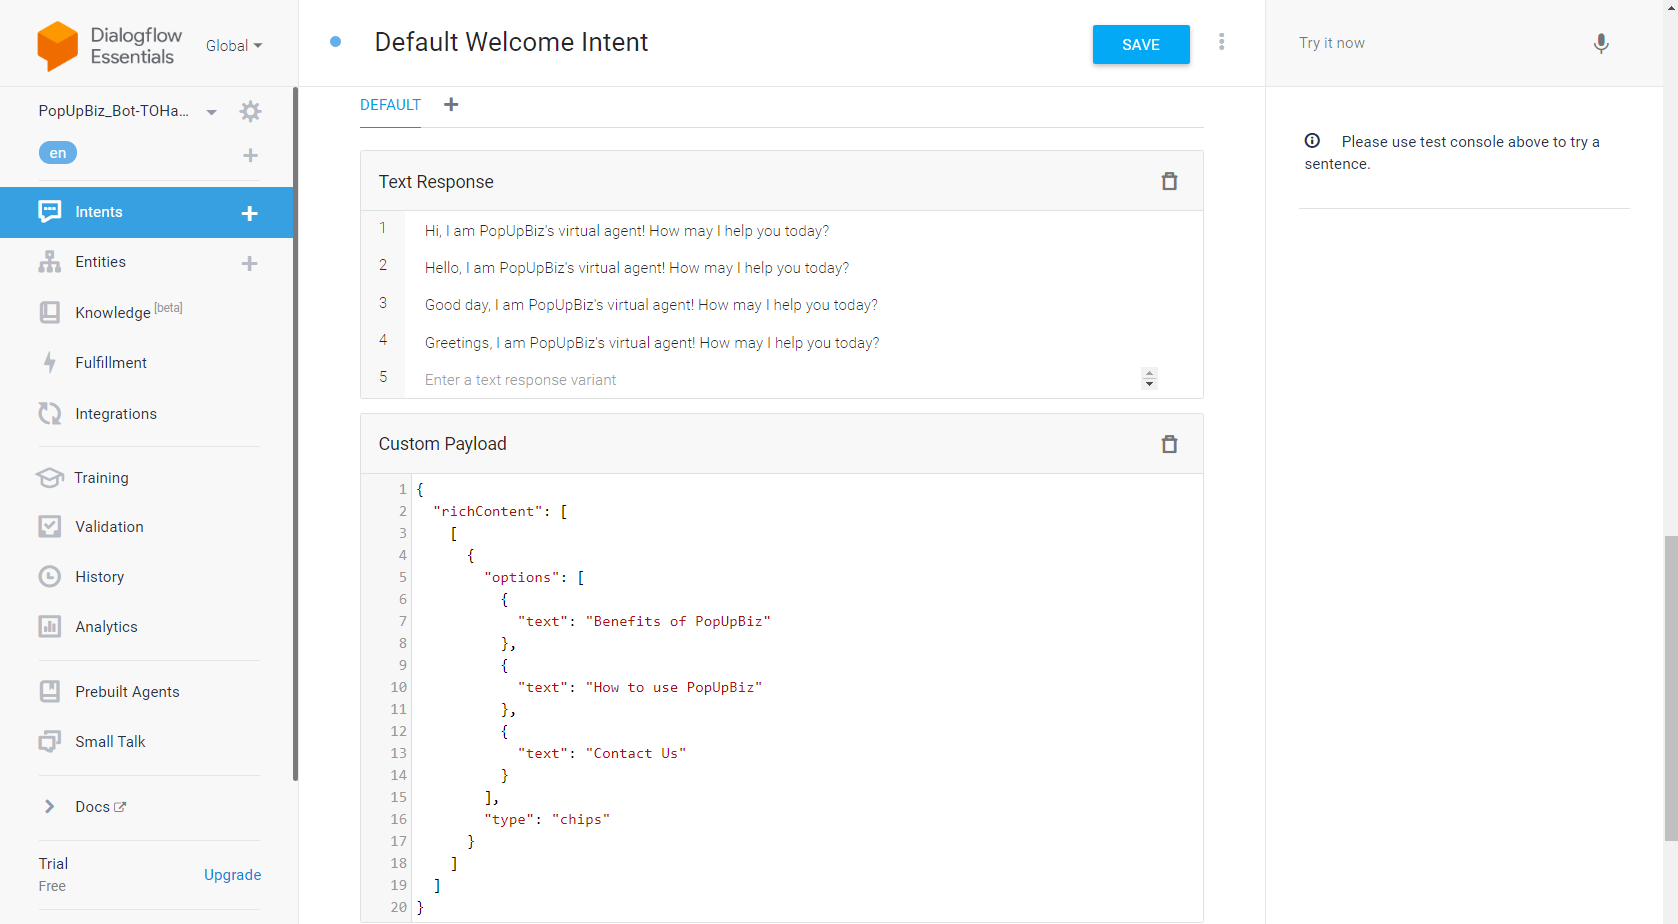Open the Global region dropdown
The height and width of the screenshot is (924, 1678).
tap(234, 46)
